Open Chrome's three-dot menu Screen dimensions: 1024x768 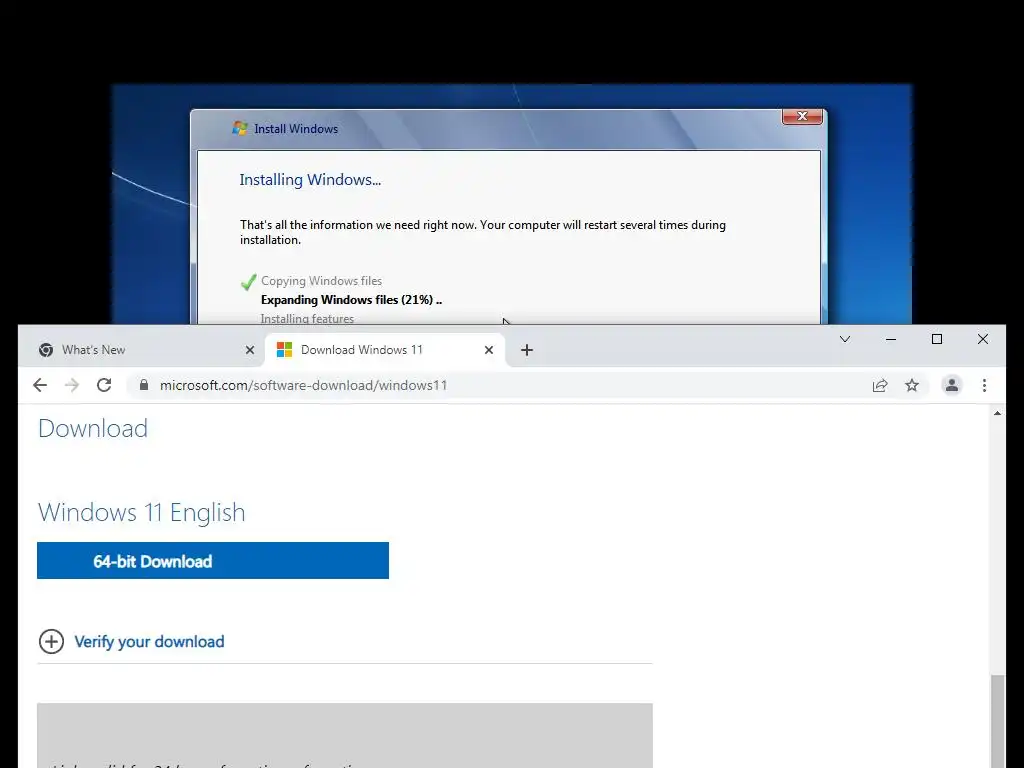pos(984,385)
